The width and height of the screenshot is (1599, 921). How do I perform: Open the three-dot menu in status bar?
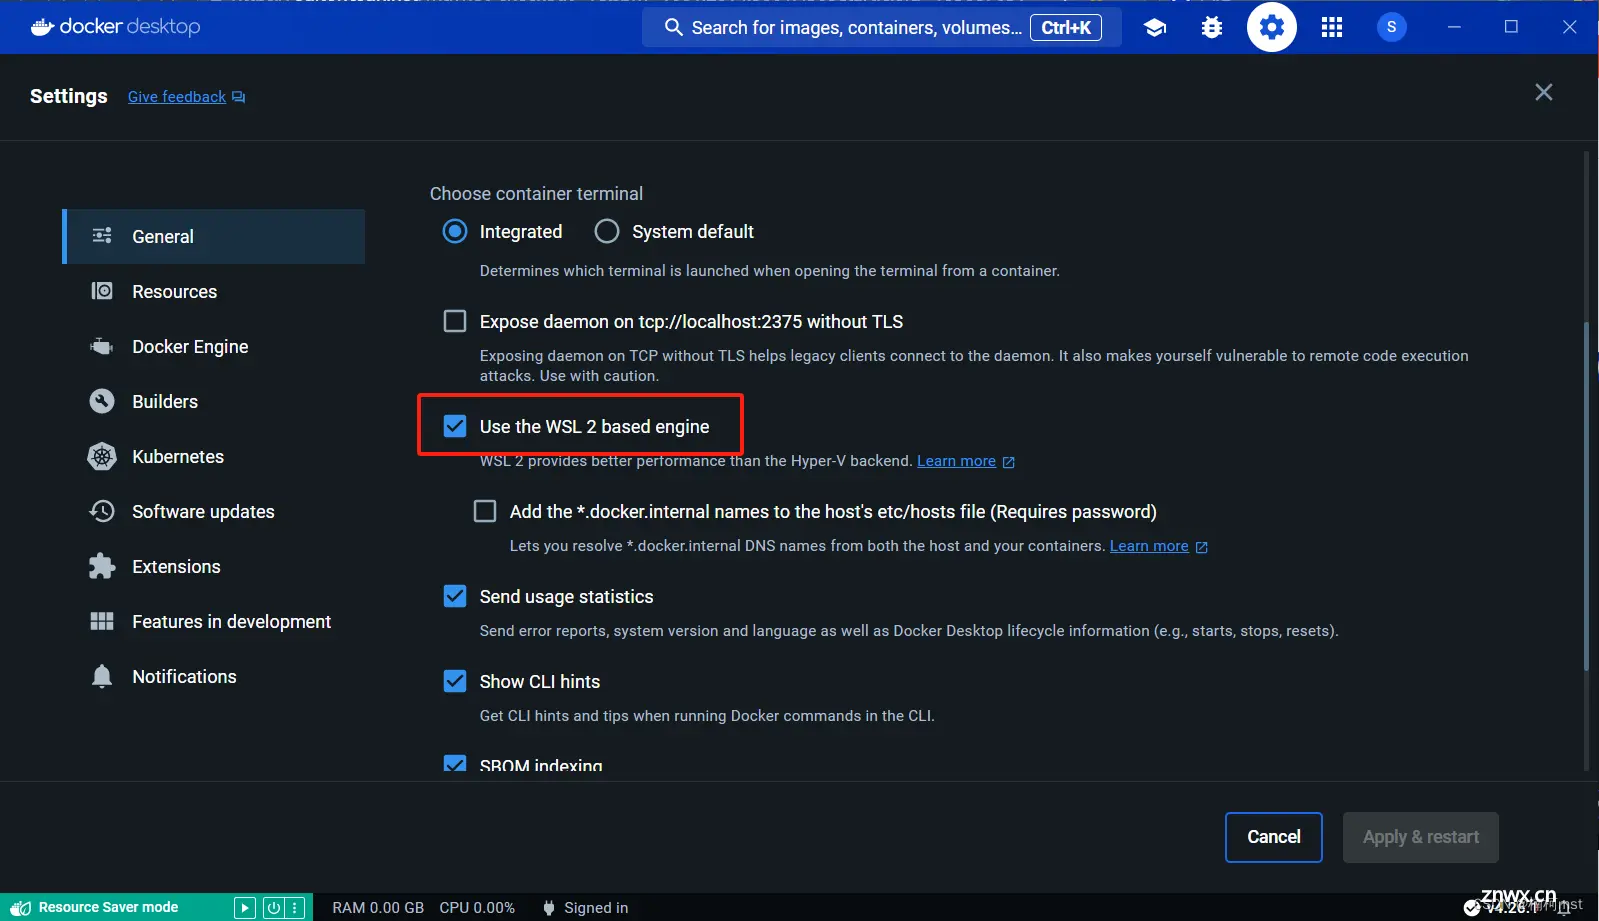coord(294,908)
